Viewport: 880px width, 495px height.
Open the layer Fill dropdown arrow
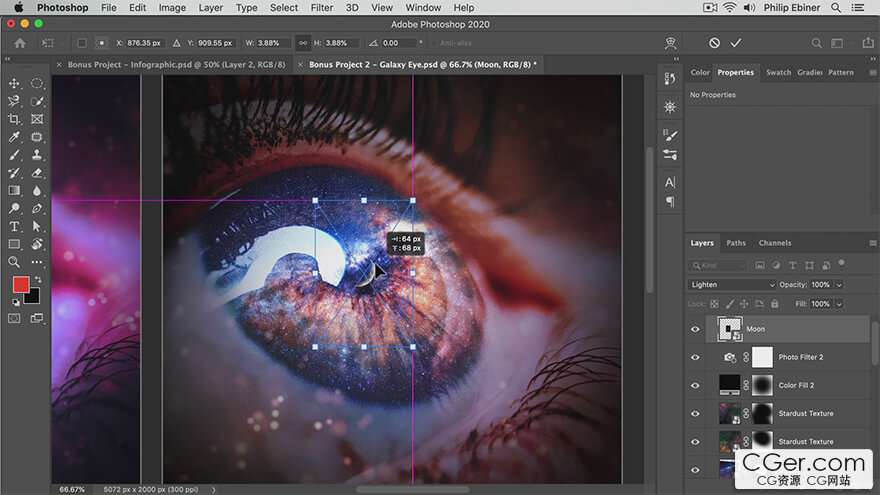(x=838, y=304)
